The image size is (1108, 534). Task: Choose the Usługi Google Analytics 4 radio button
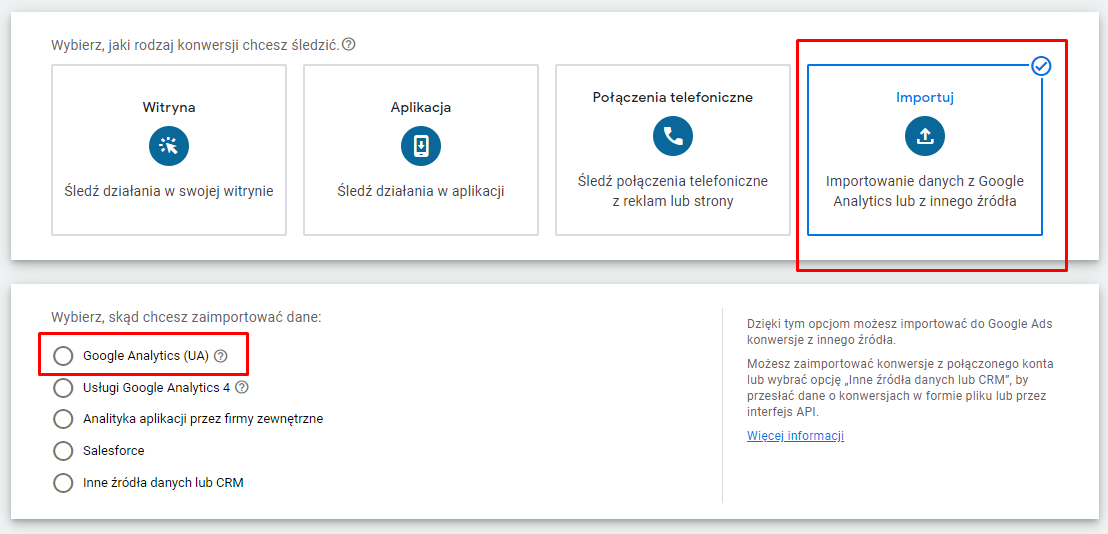pos(64,388)
